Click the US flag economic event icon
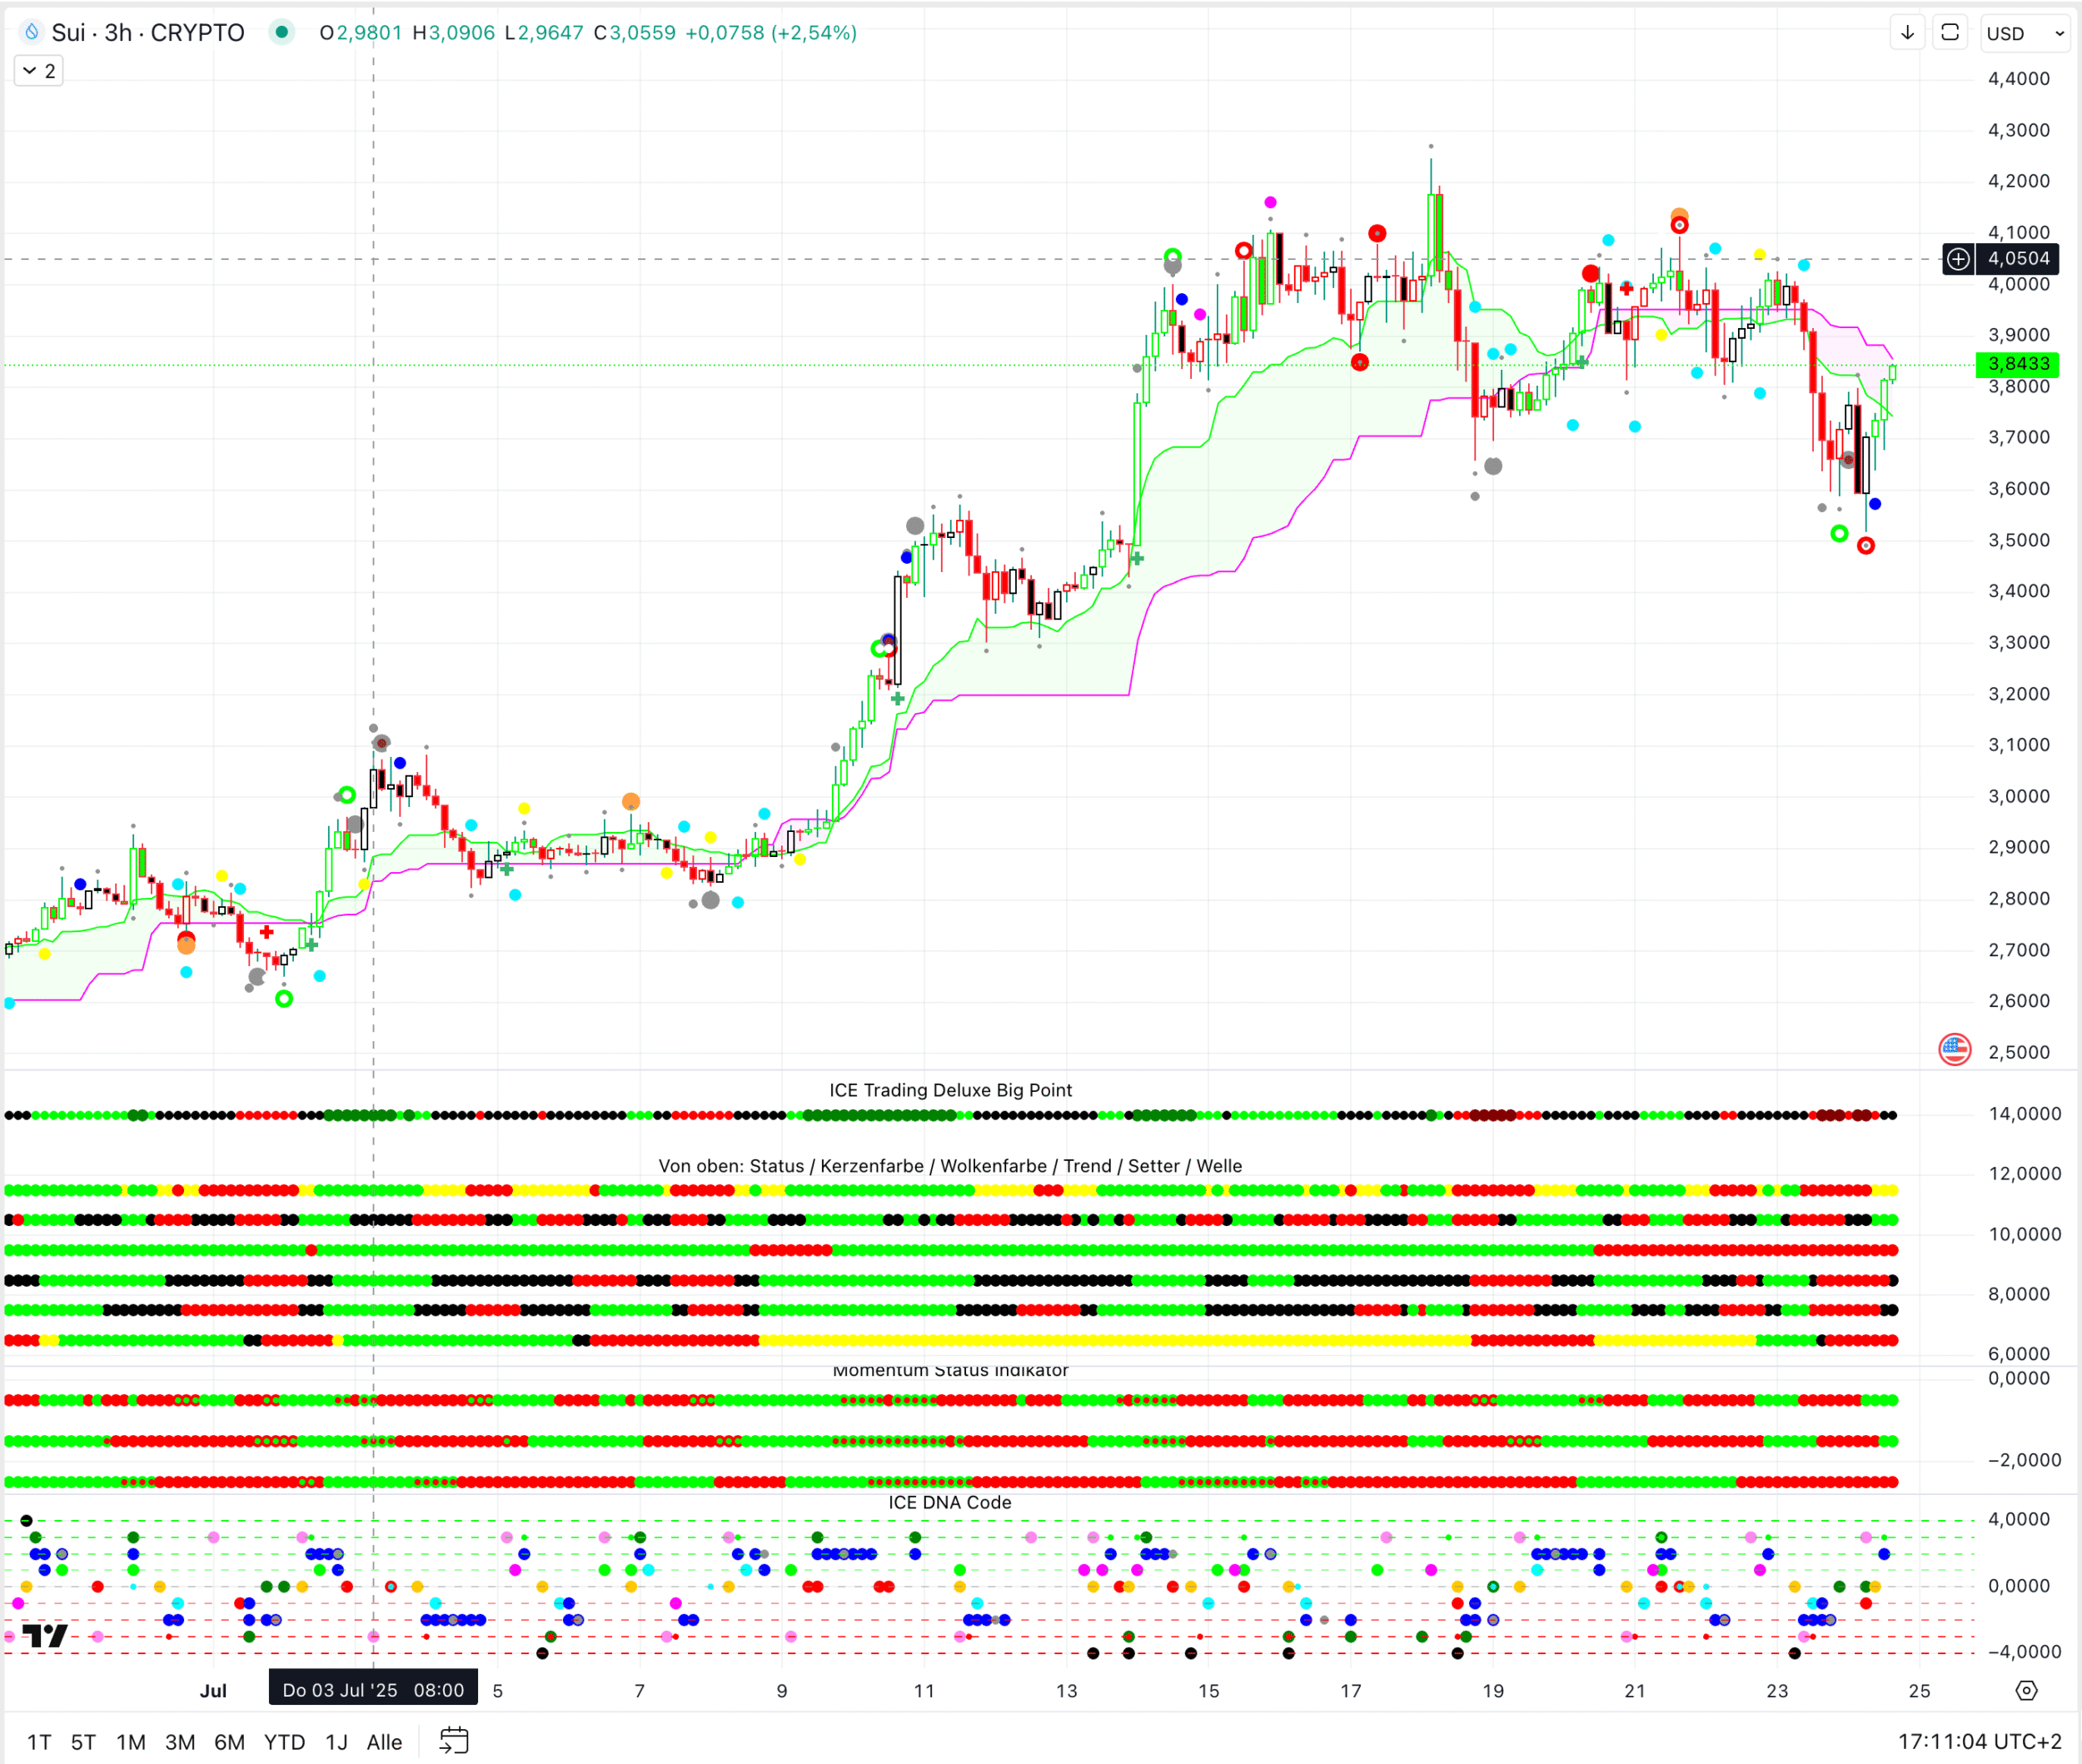The width and height of the screenshot is (2082, 1764). [x=1954, y=1049]
